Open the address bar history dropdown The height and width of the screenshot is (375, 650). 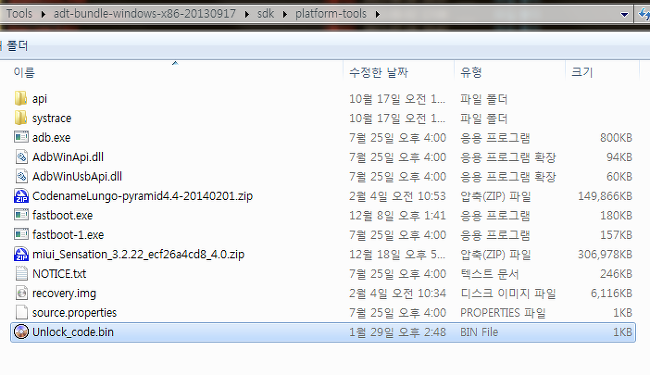click(x=624, y=15)
